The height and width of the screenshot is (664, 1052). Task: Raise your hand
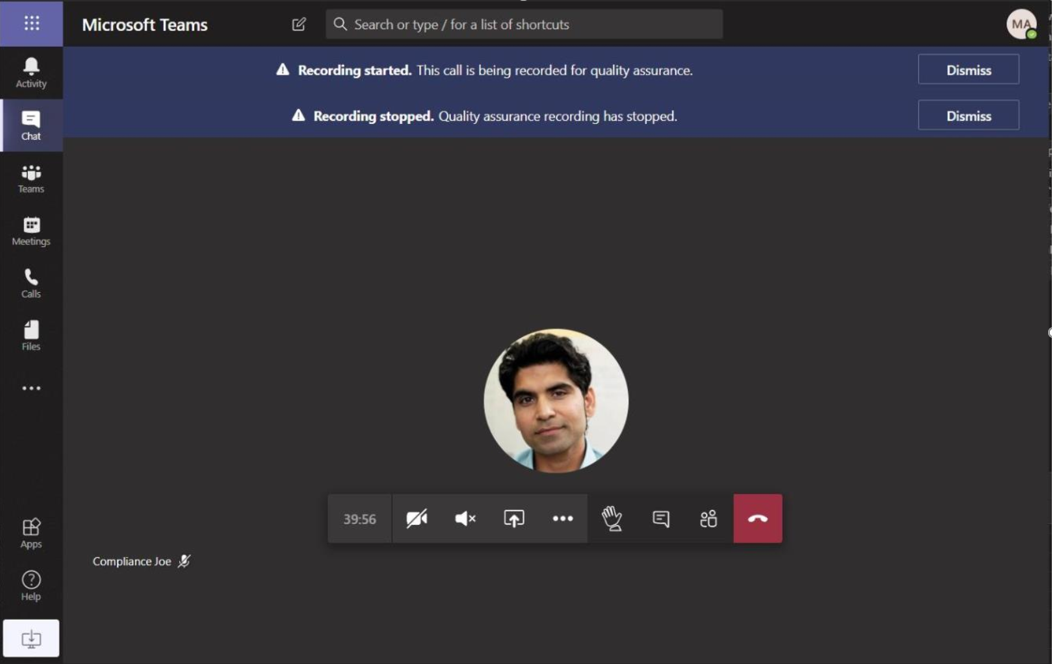point(612,518)
